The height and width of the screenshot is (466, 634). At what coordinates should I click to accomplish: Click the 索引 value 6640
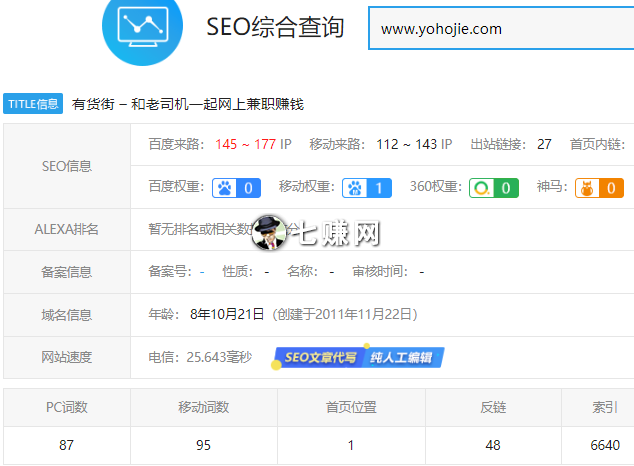[605, 445]
